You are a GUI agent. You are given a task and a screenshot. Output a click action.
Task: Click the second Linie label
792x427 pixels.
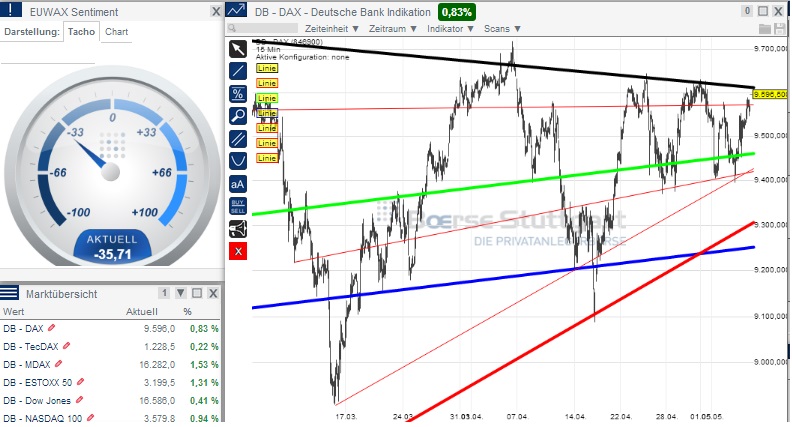(267, 83)
